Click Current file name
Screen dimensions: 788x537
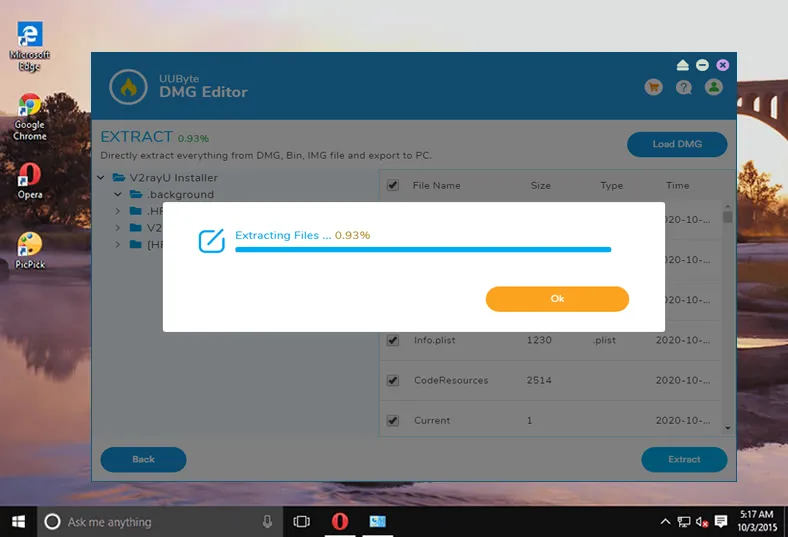coord(432,420)
